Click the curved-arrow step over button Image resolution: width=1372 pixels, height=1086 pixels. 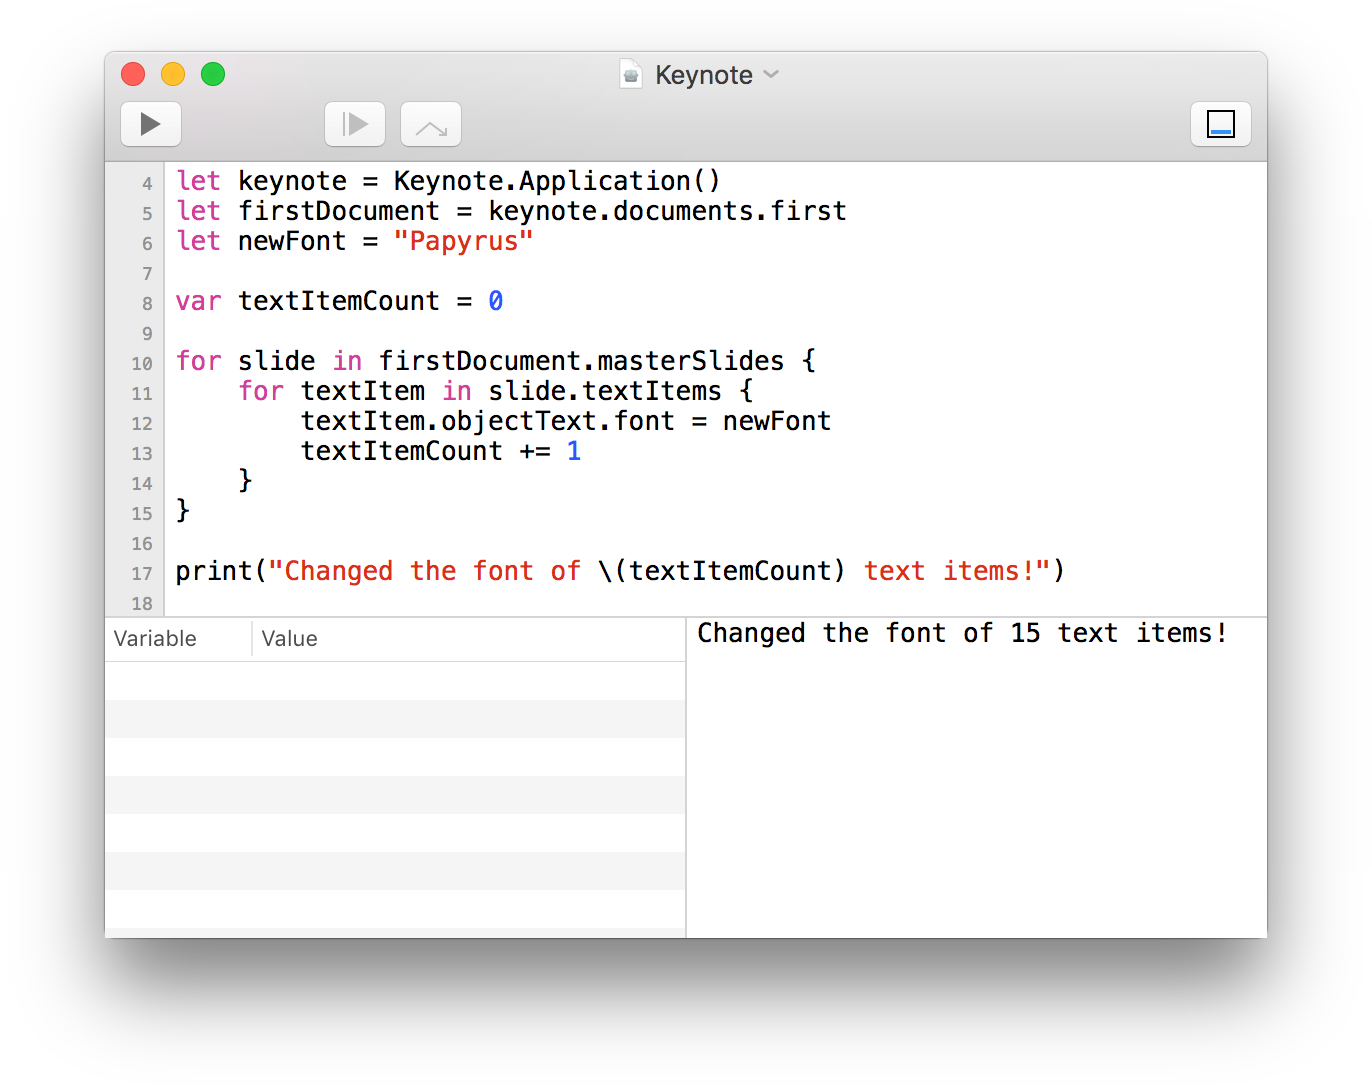pyautogui.click(x=431, y=124)
